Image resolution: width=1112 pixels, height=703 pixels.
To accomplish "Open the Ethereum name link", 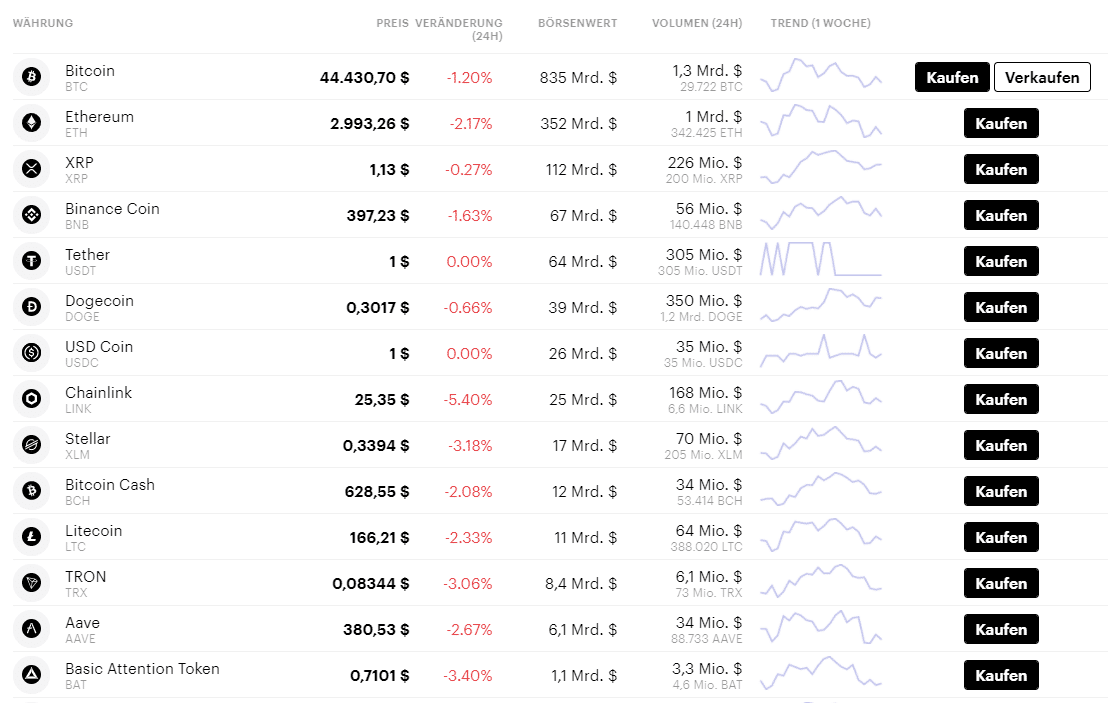I will [99, 117].
